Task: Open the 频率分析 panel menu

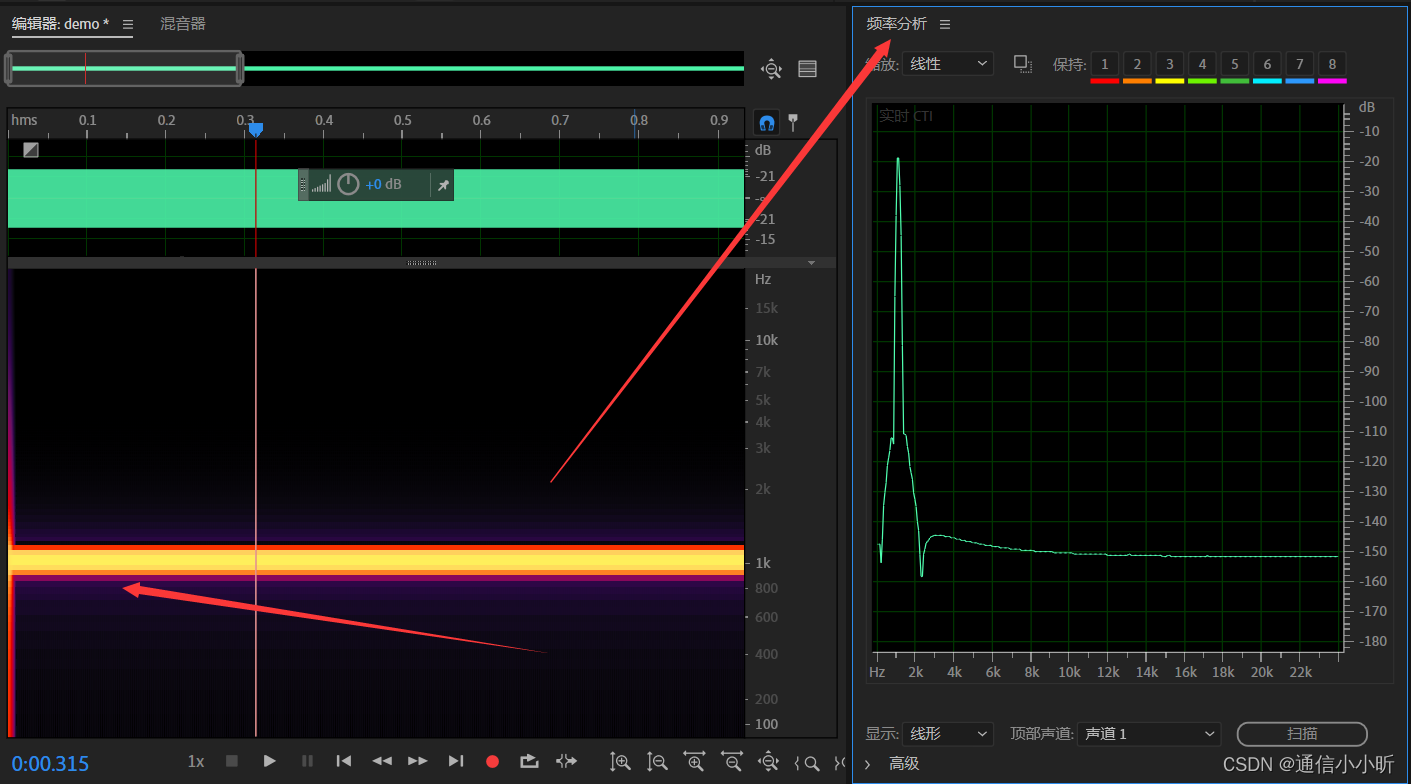Action: point(945,24)
